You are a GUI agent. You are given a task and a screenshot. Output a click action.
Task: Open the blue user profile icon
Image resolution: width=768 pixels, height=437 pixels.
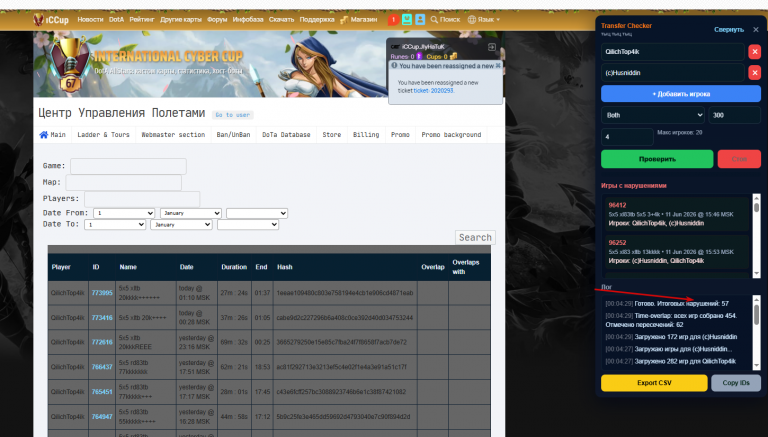pyautogui.click(x=420, y=20)
